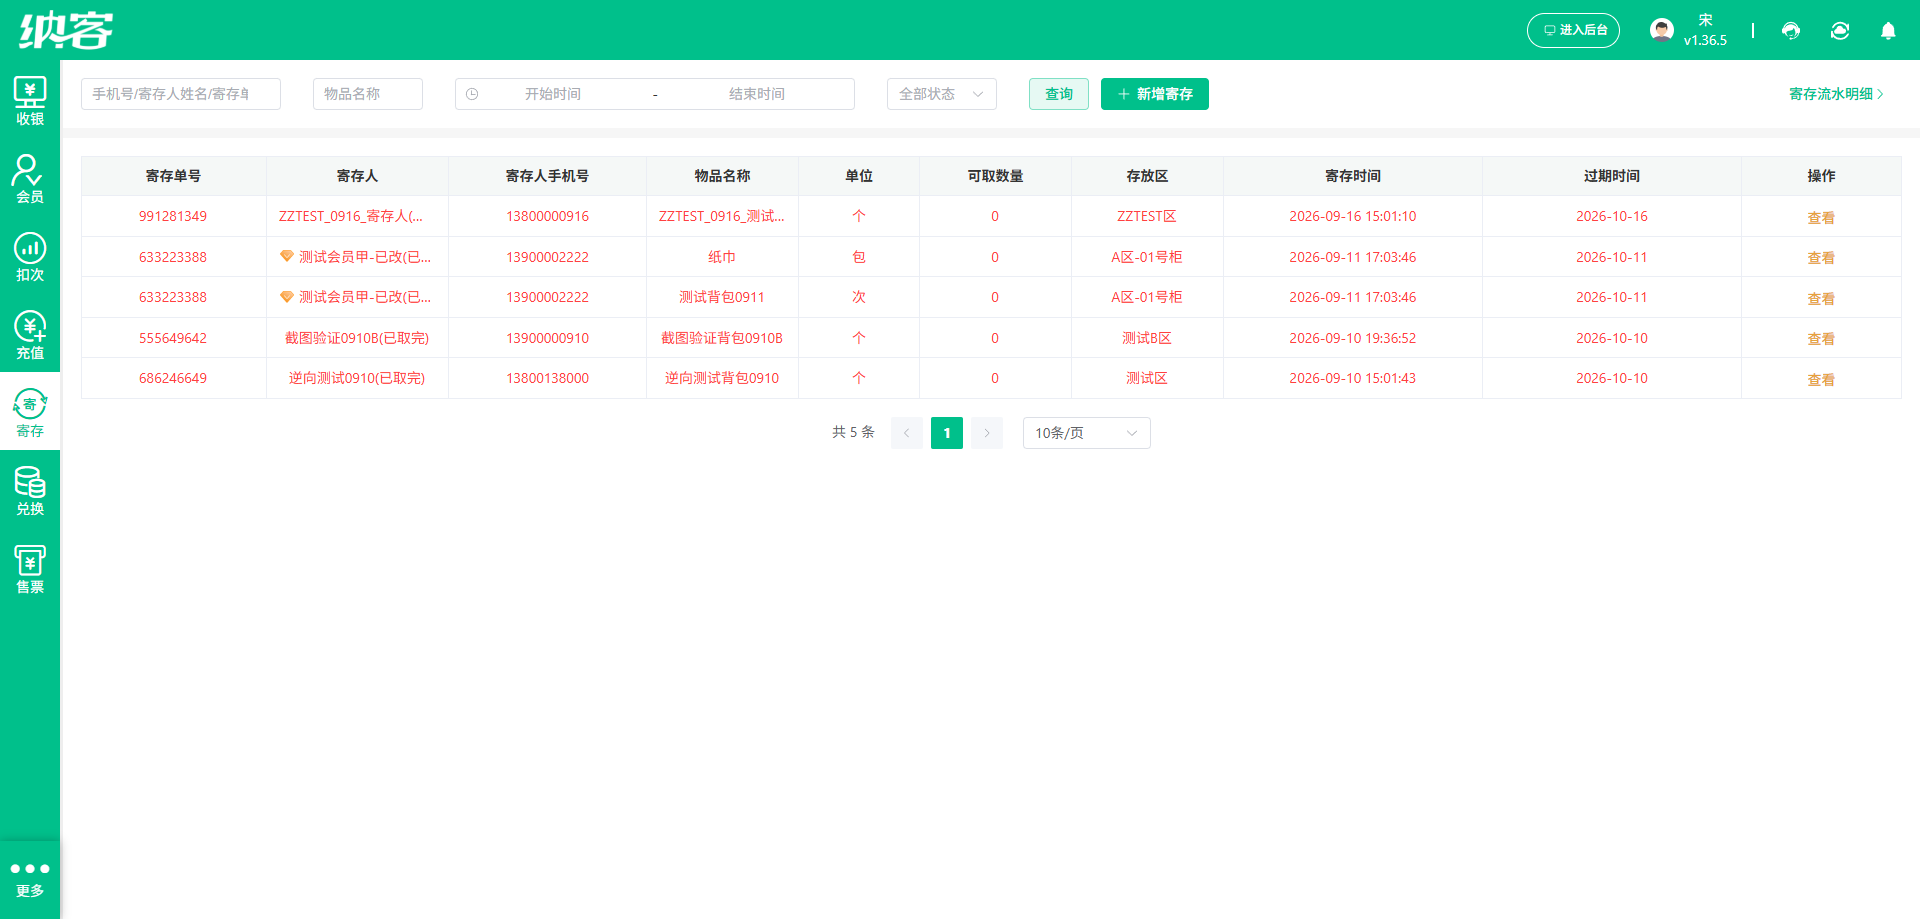Open the customer service headset icon

[1791, 31]
